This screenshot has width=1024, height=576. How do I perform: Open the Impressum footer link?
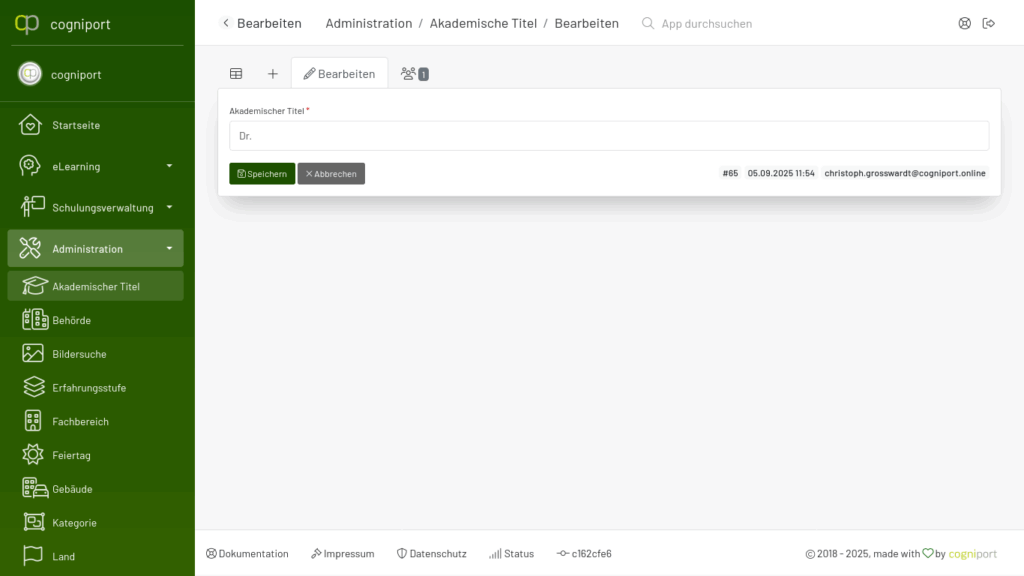[x=342, y=553]
